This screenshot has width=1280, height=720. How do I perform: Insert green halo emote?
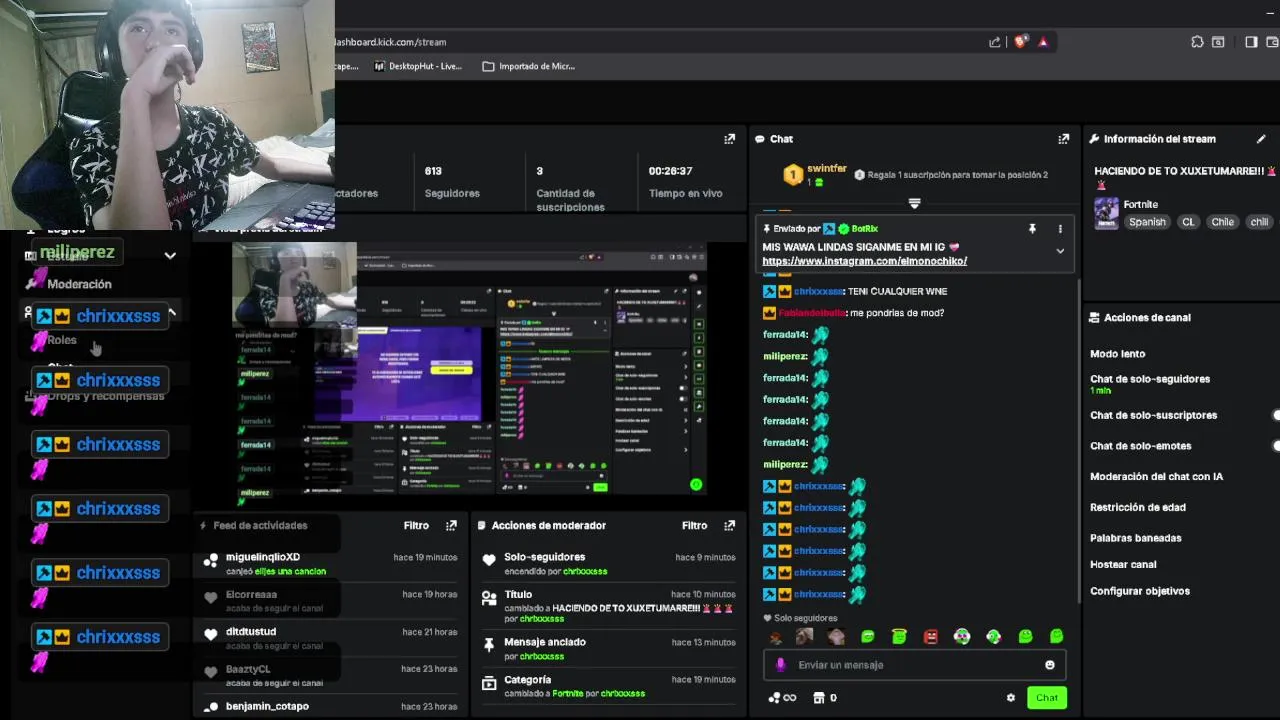899,637
